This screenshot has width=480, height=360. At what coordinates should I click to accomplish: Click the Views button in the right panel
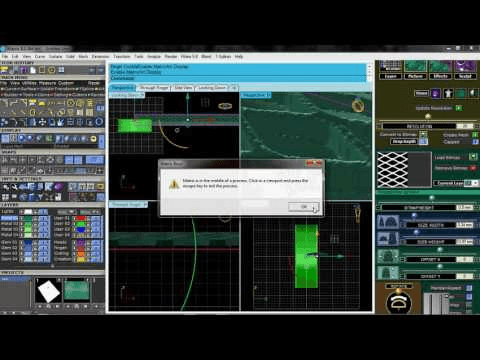(421, 93)
